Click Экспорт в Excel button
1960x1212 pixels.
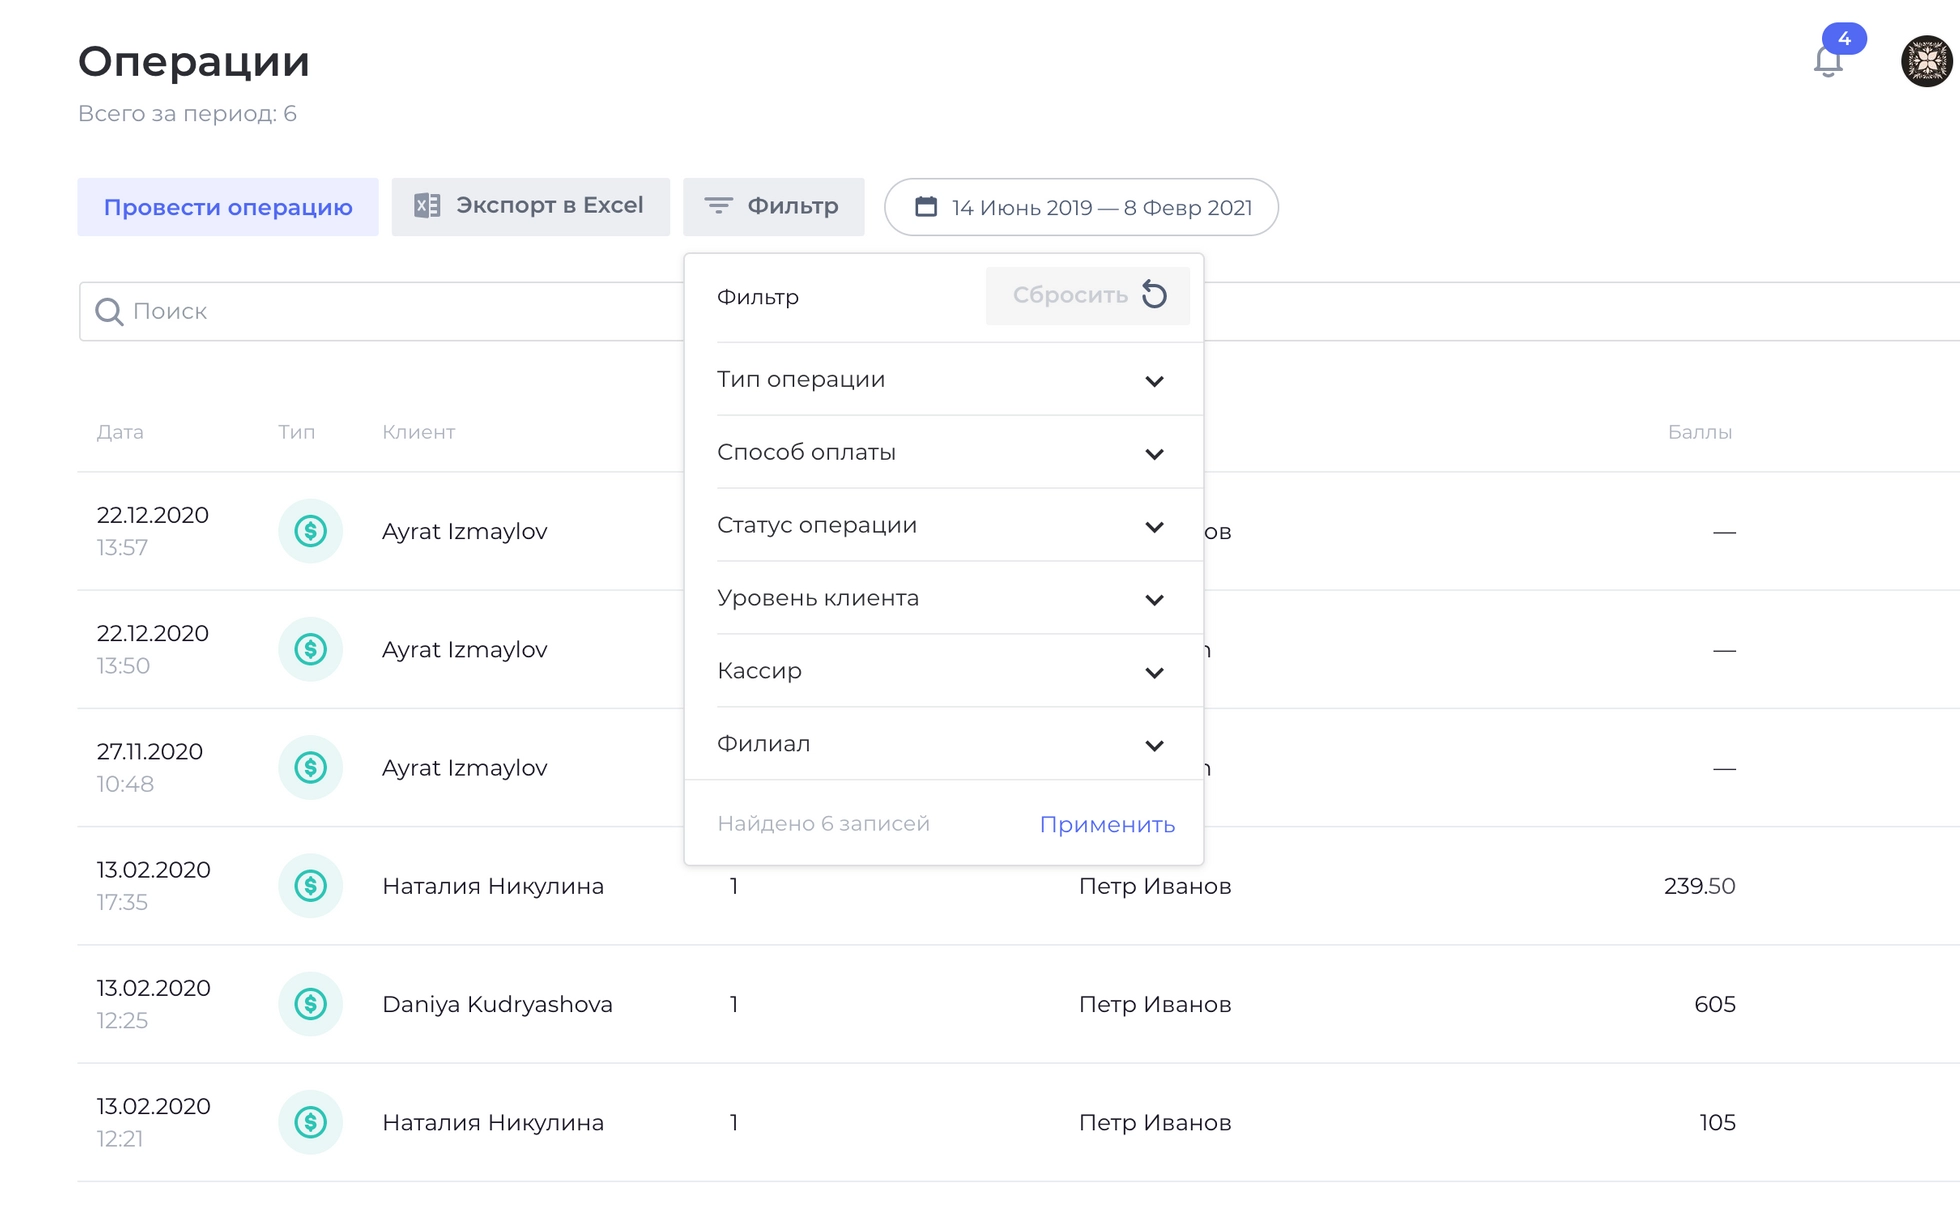point(530,207)
